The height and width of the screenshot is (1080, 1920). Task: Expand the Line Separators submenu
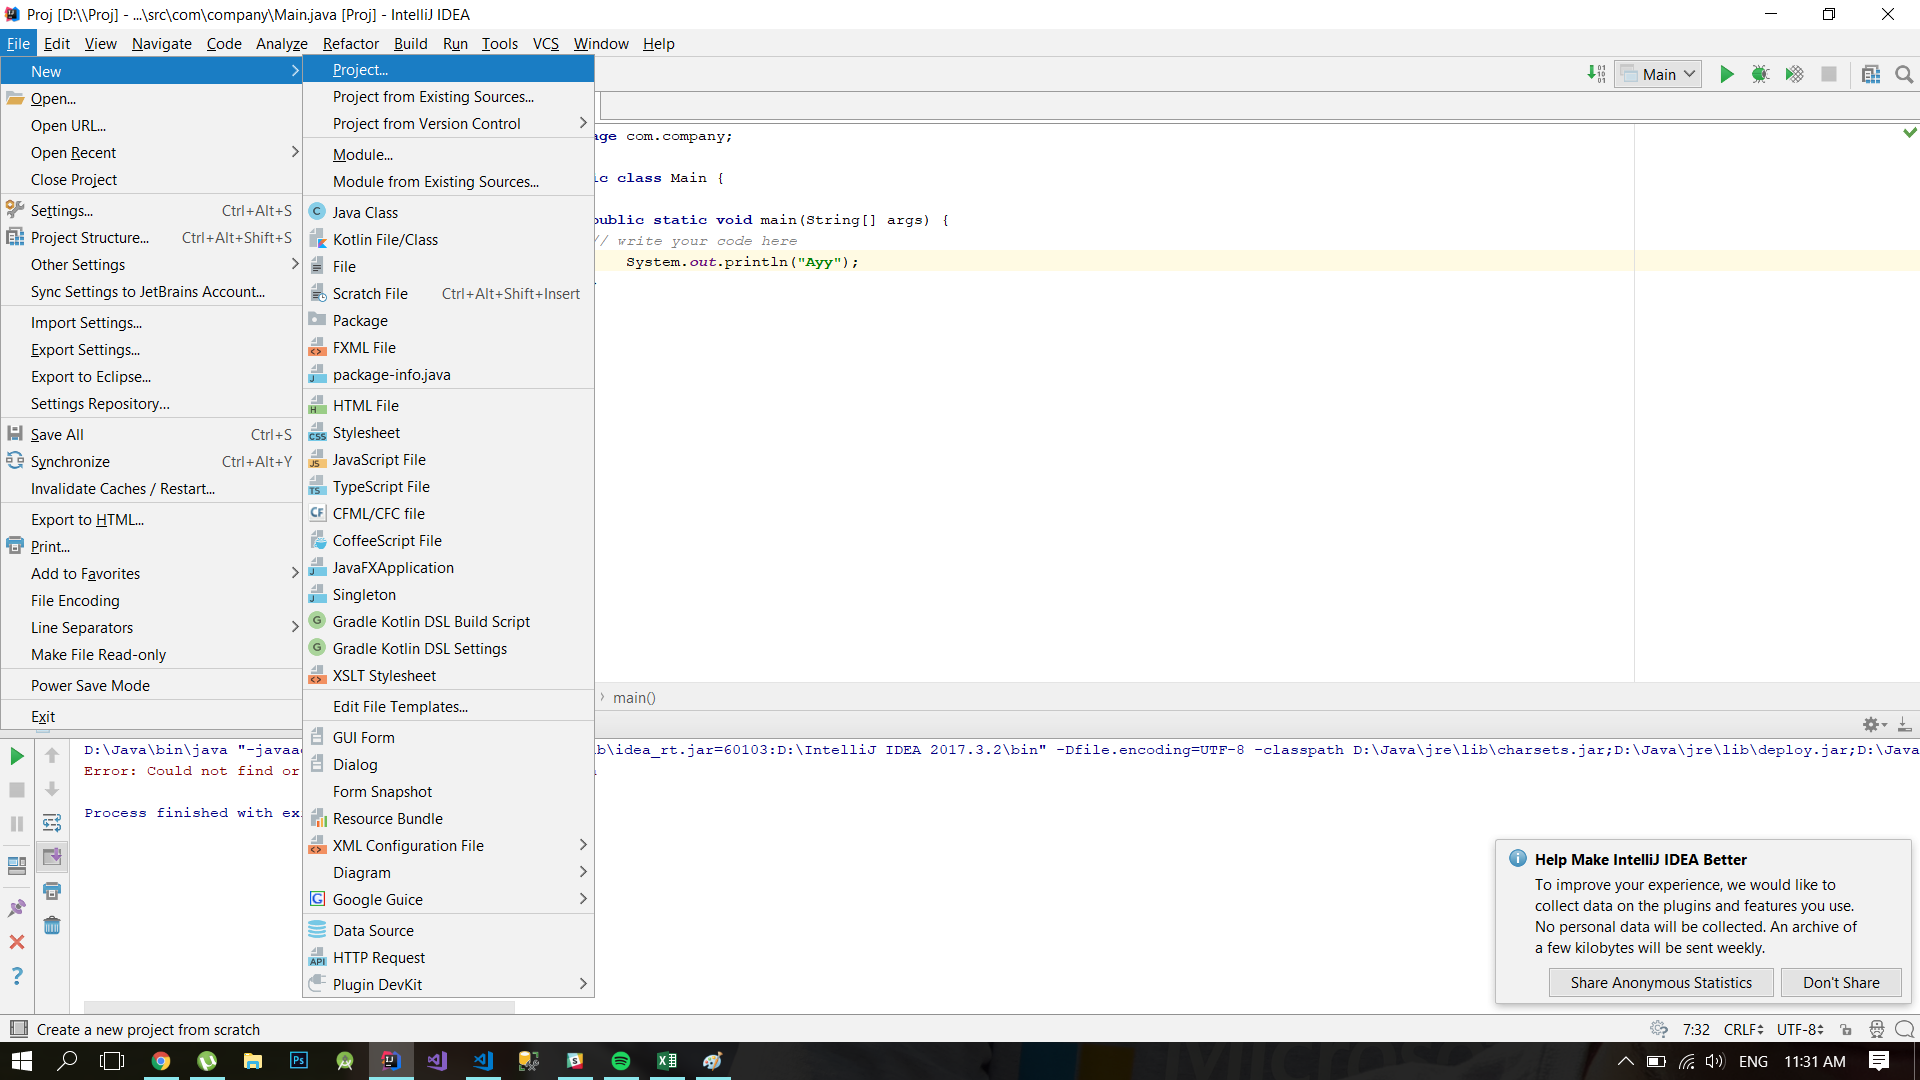(152, 627)
